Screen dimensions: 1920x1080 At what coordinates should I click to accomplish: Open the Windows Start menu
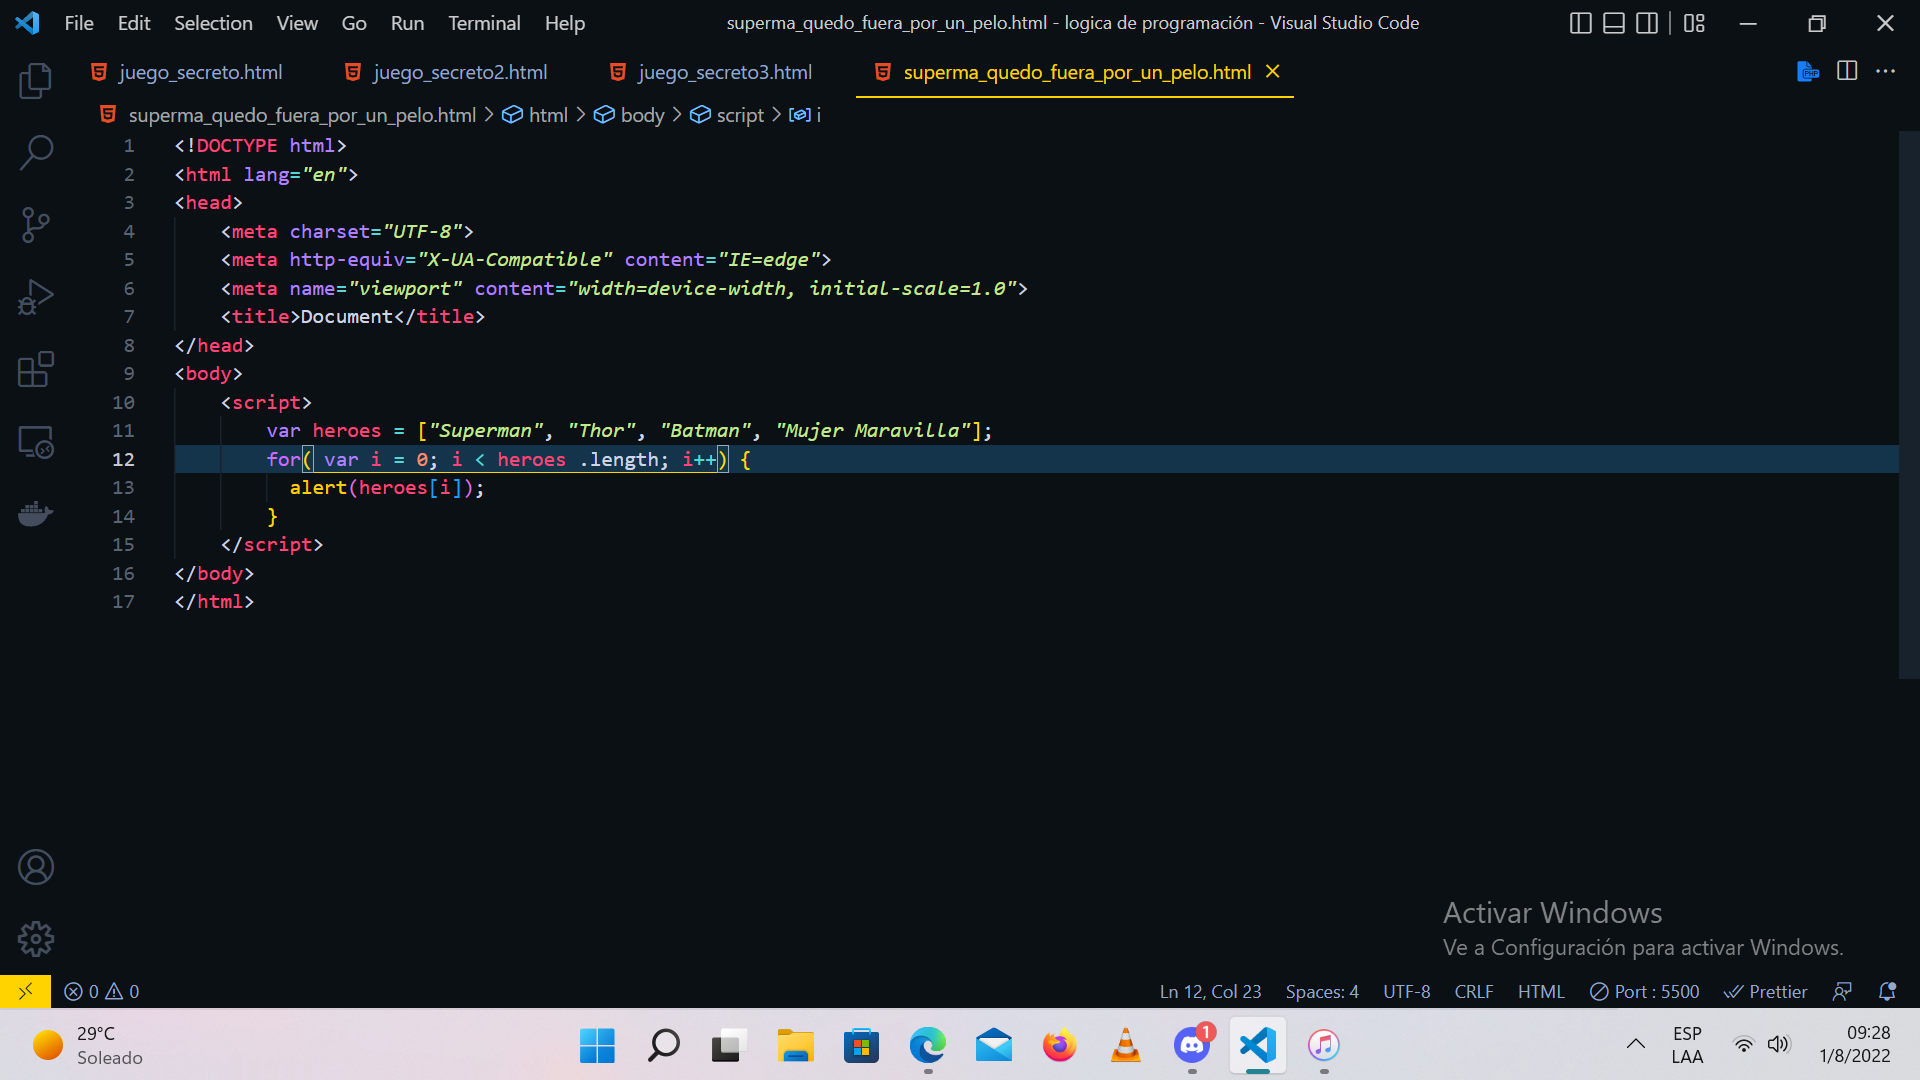(597, 1045)
